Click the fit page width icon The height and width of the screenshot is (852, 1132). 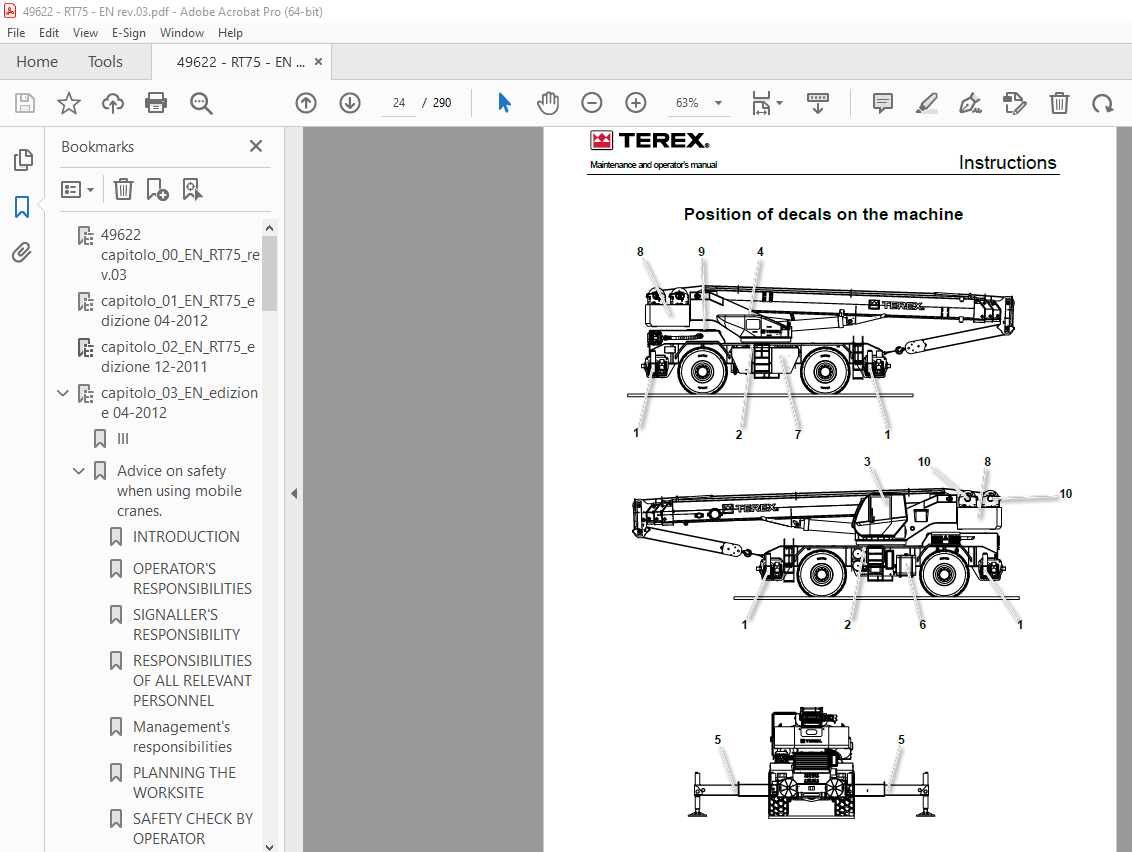(761, 103)
